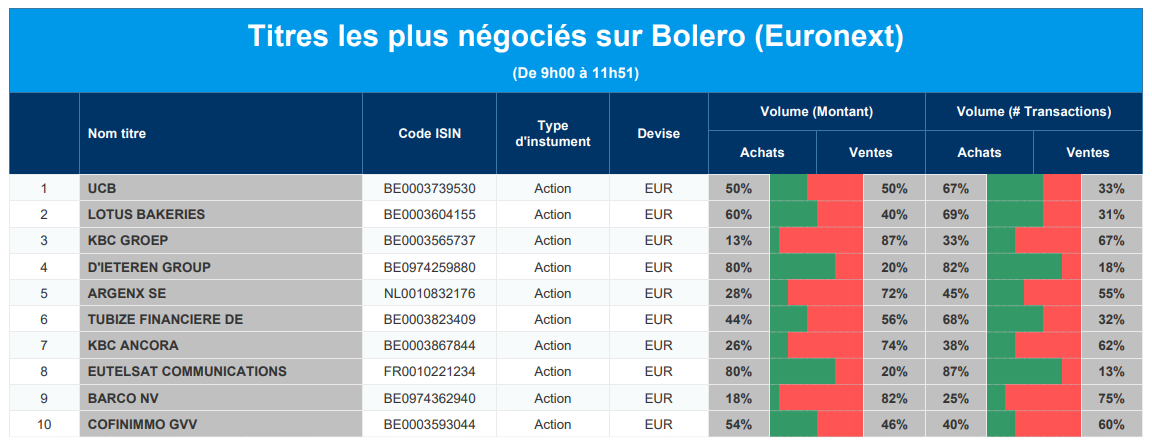Click Ventes header under Volume (Montant)
The image size is (1152, 445).
click(x=870, y=152)
